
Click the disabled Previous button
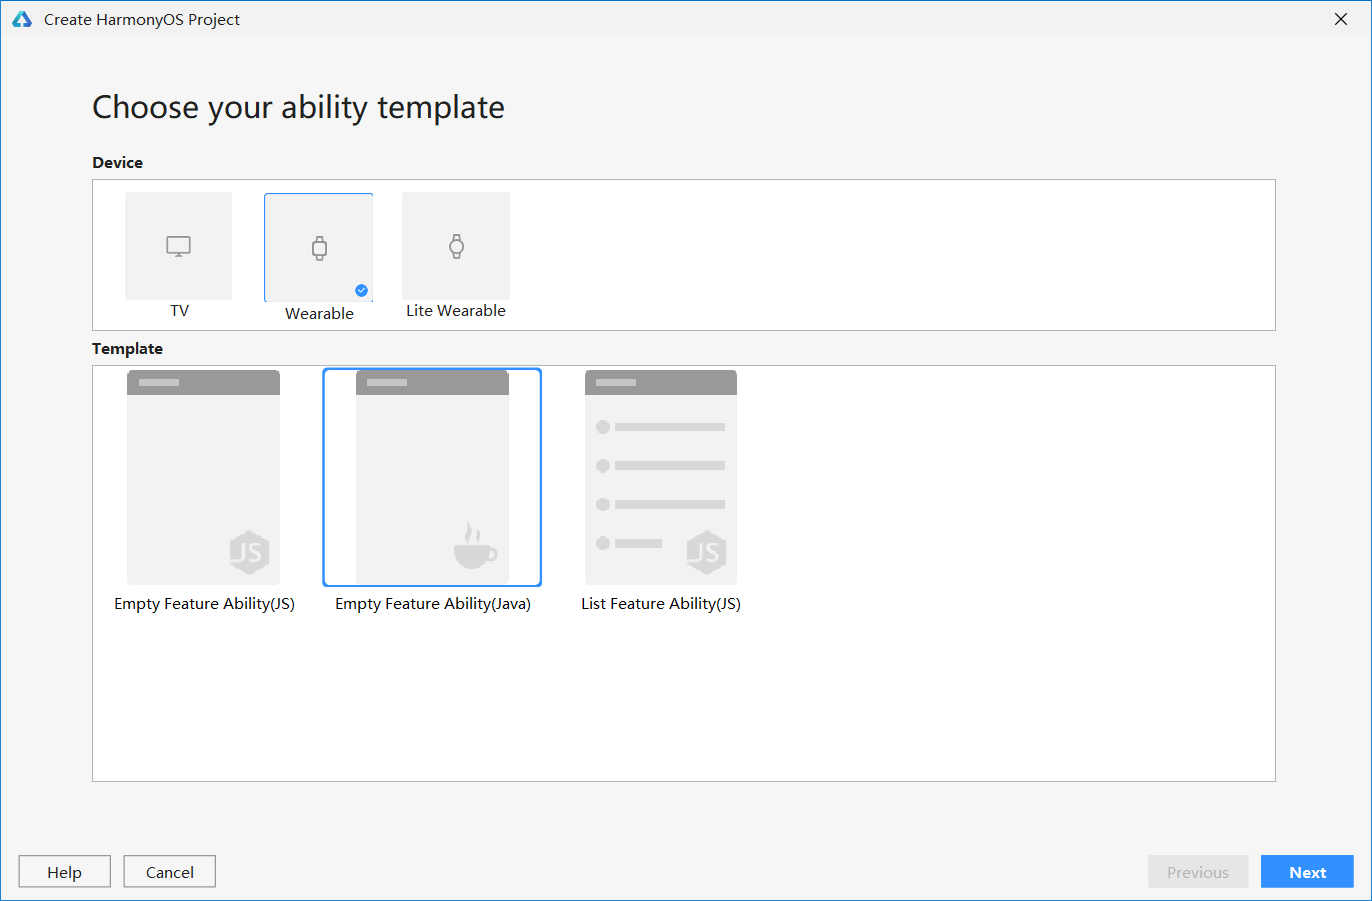1198,871
